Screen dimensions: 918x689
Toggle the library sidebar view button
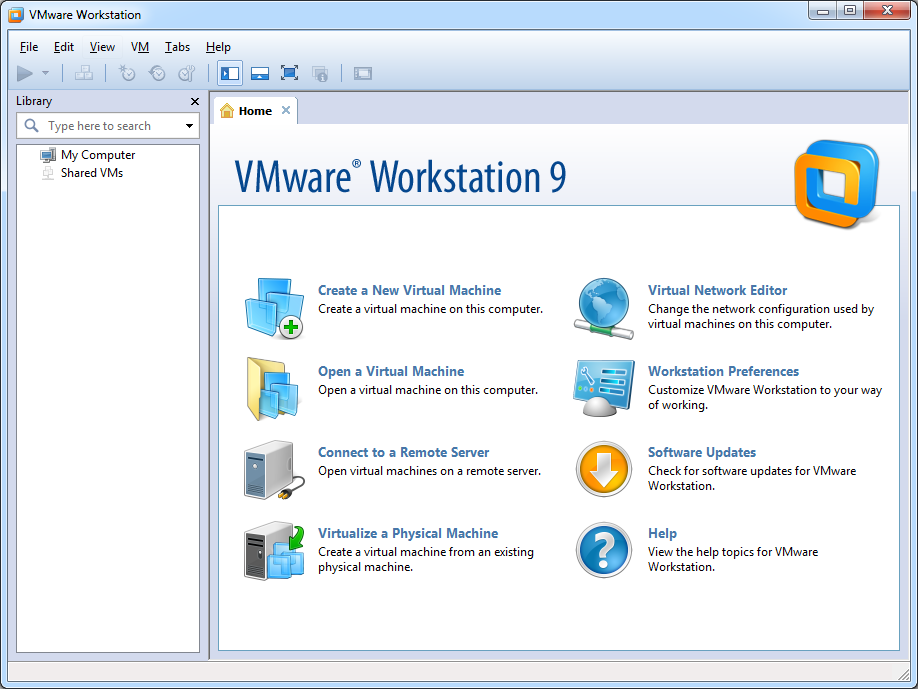point(230,73)
